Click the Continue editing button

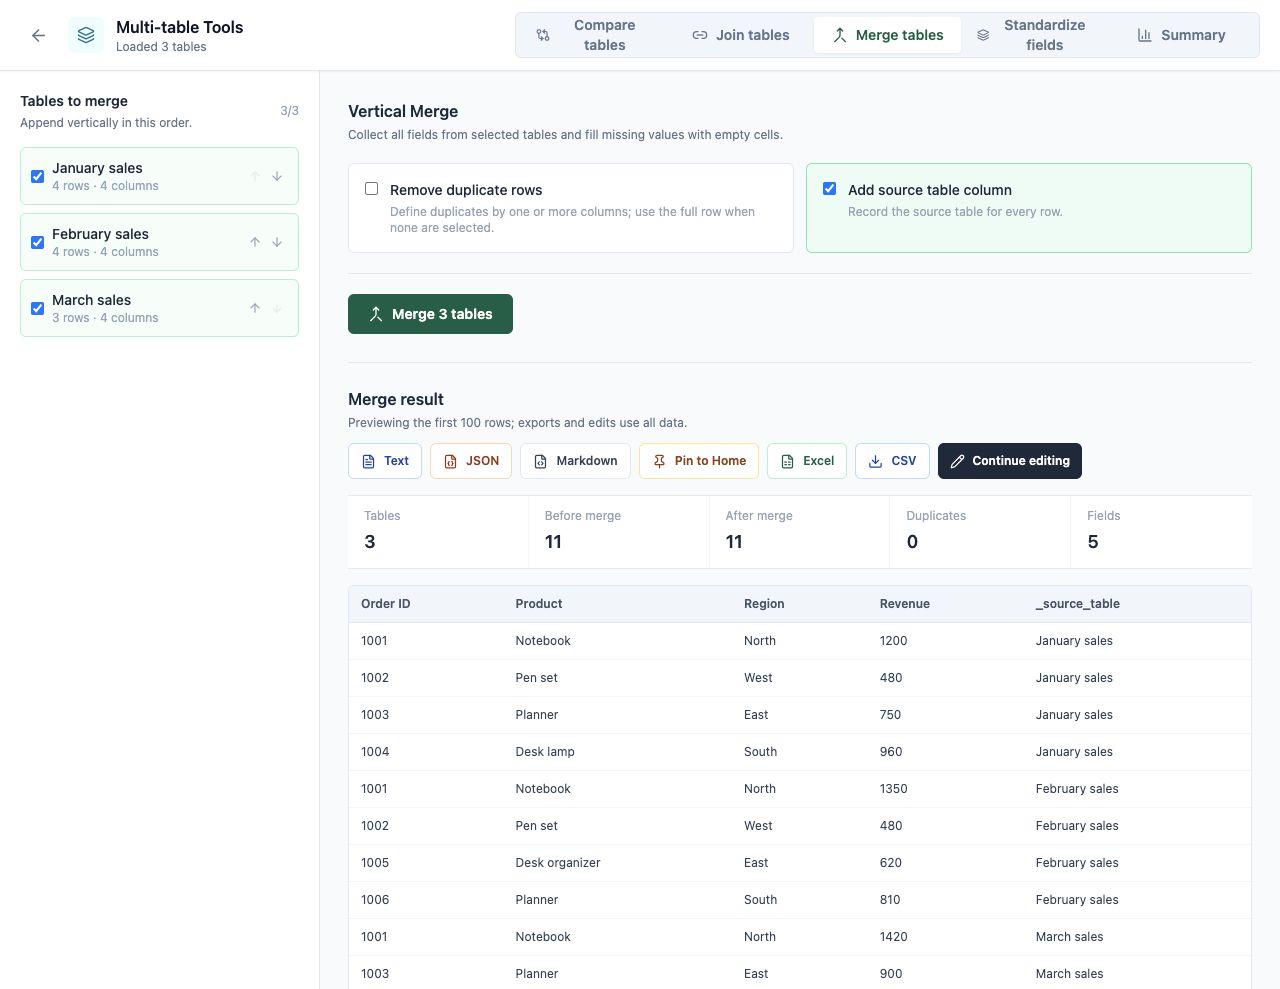click(1010, 461)
